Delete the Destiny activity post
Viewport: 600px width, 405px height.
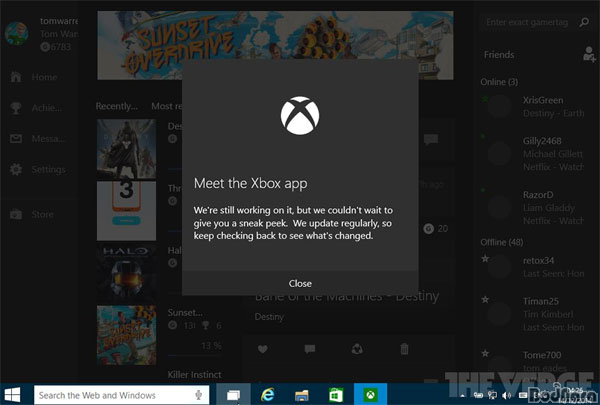tap(404, 349)
